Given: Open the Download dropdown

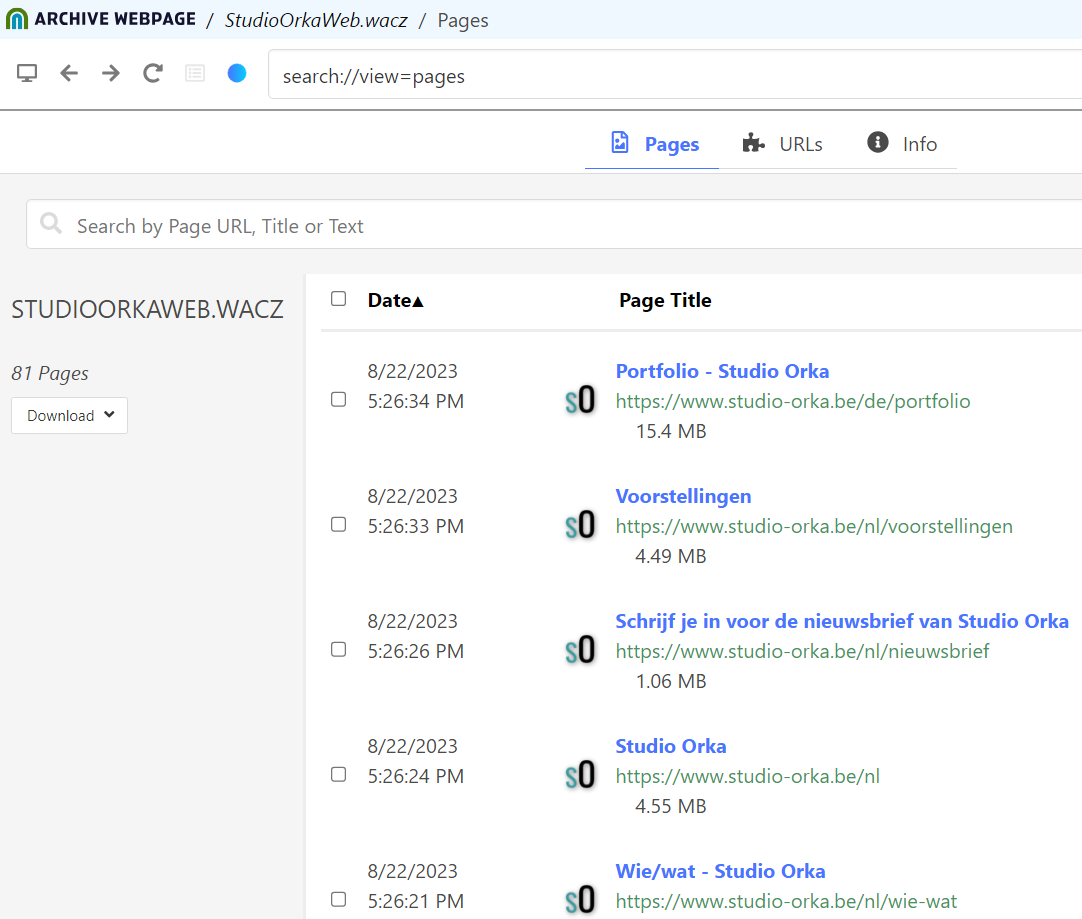Looking at the screenshot, I should [x=70, y=416].
